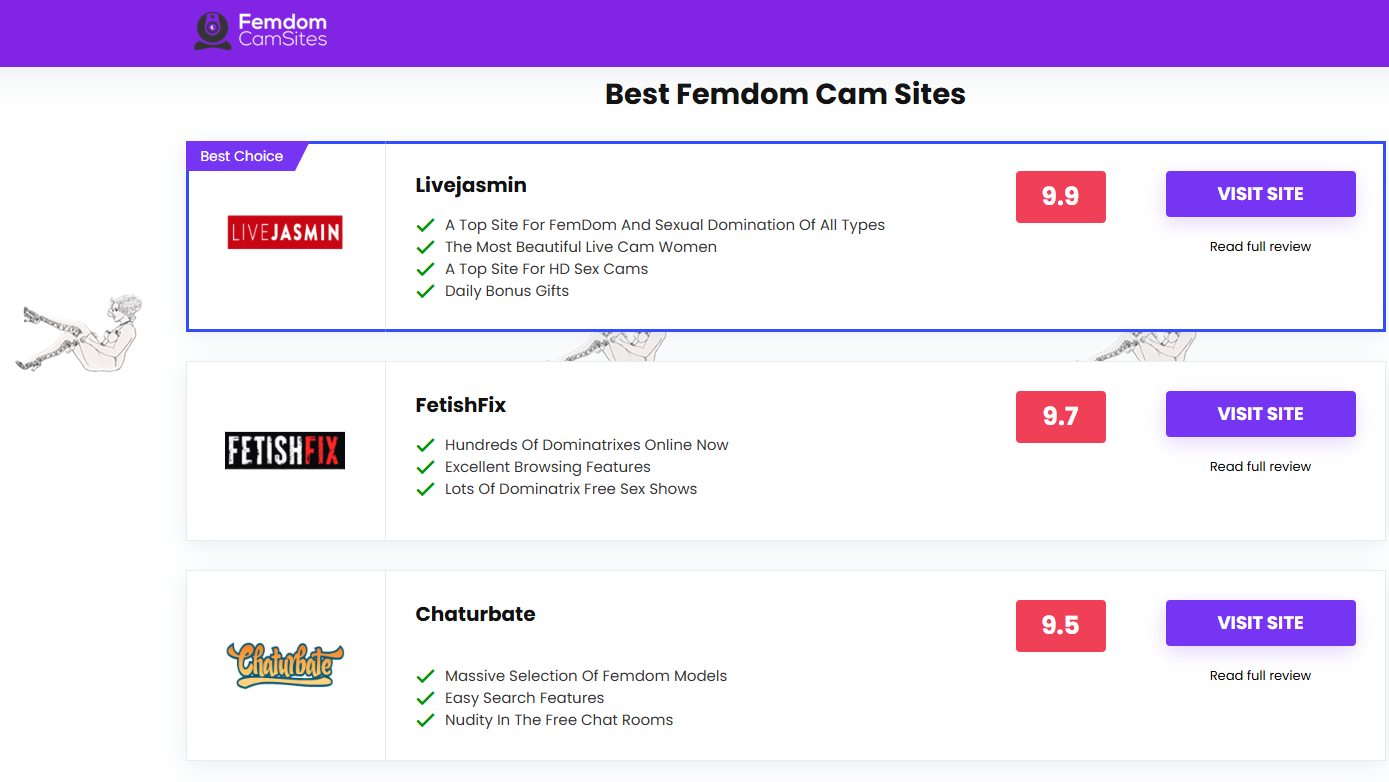Read the full Chaturbate review
The height and width of the screenshot is (782, 1389).
click(x=1260, y=676)
